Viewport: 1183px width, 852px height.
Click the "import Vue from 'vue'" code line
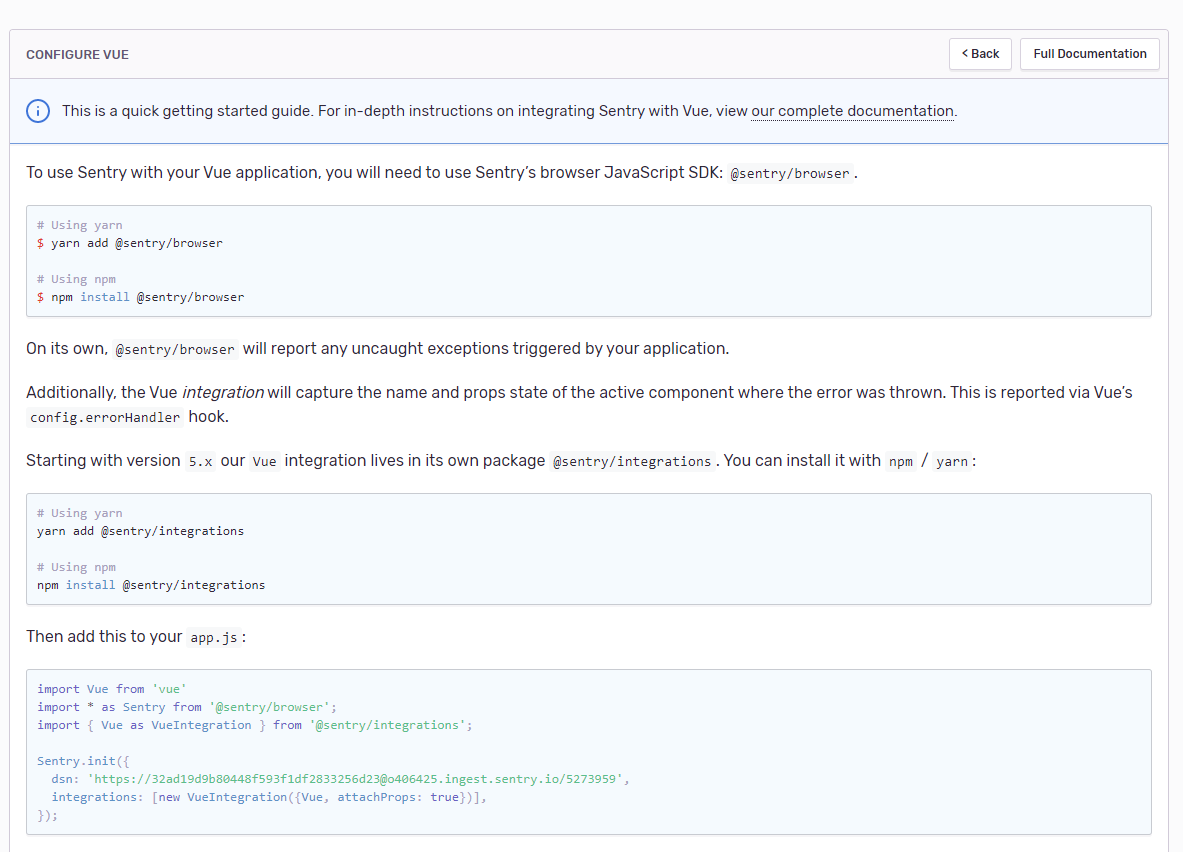tap(112, 689)
